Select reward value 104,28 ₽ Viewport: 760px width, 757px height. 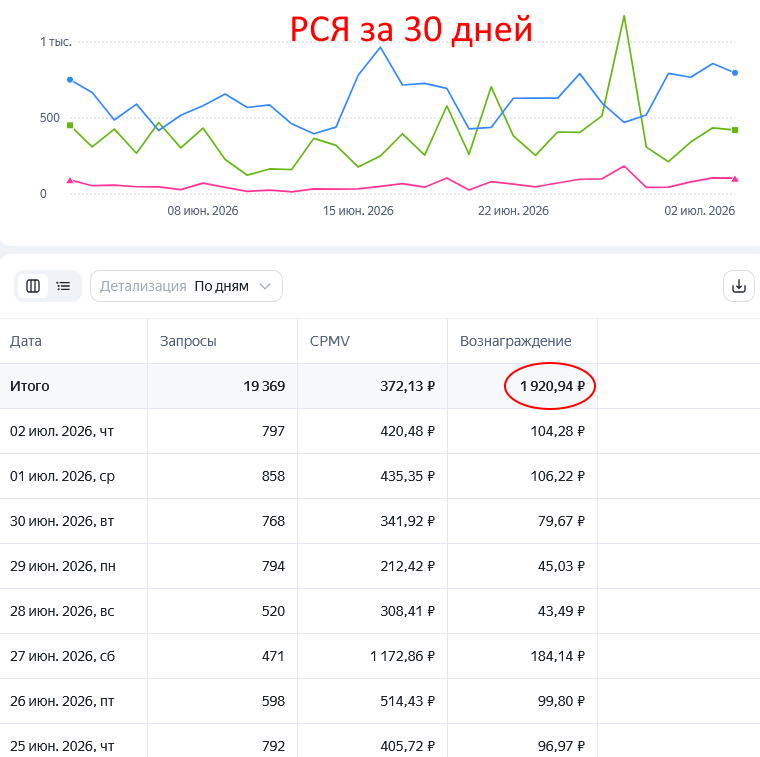[557, 431]
